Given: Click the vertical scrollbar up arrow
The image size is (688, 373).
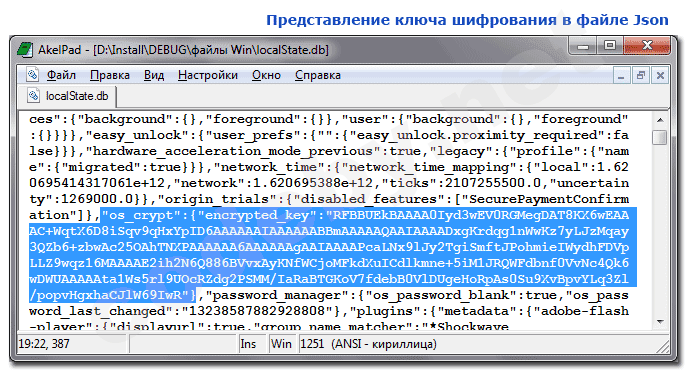Looking at the screenshot, I should coord(660,120).
